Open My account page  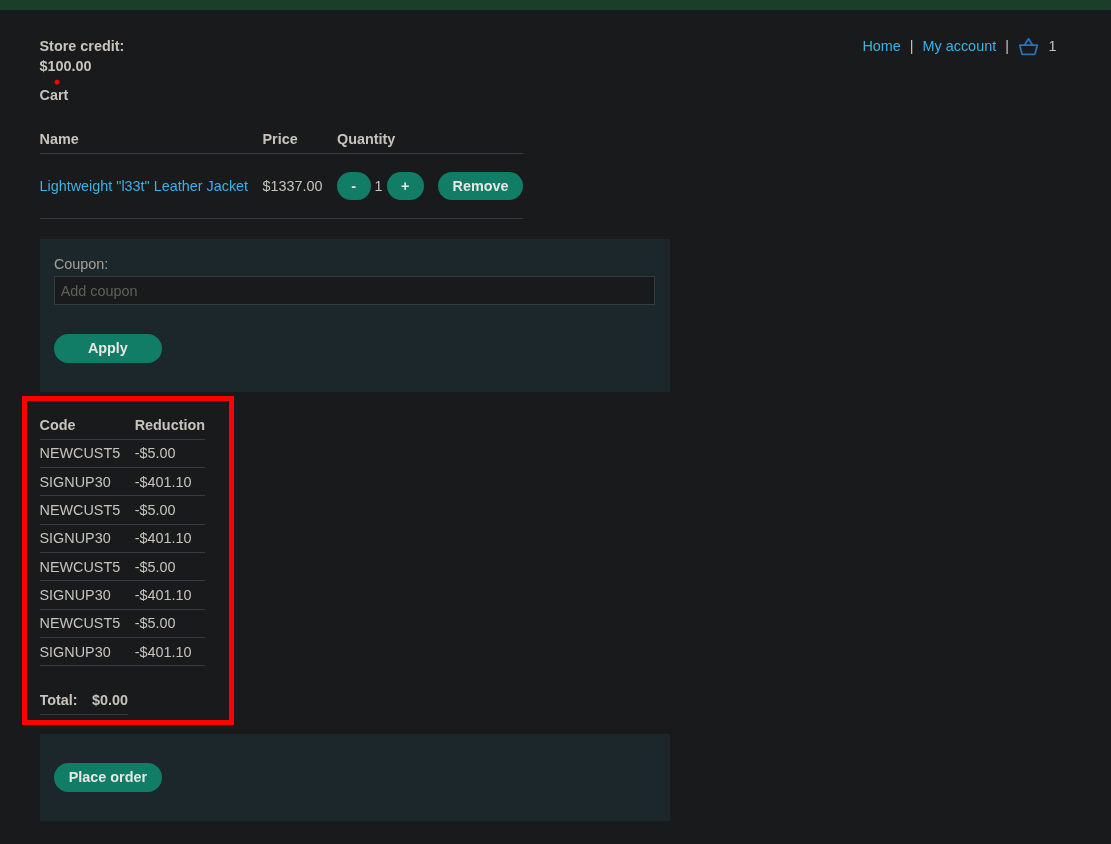tap(959, 46)
